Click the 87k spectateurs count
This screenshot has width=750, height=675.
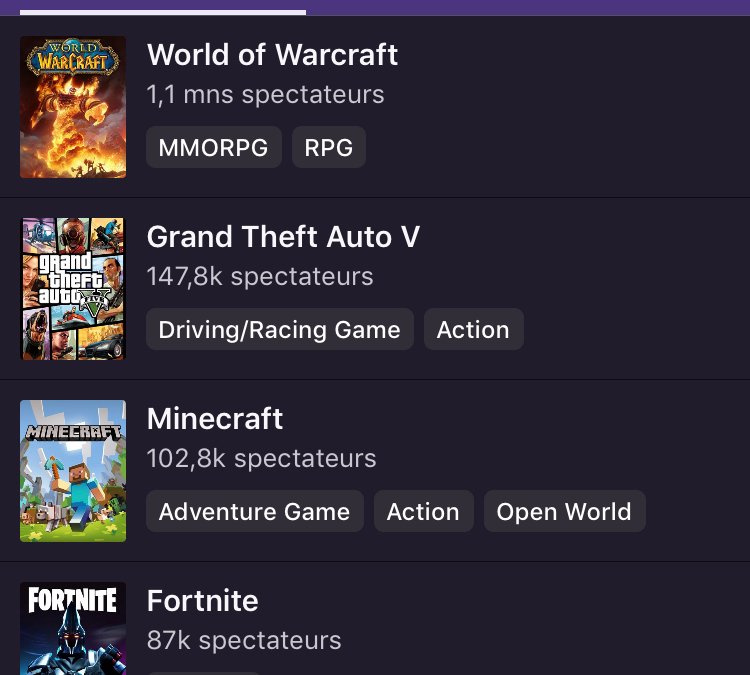coord(244,640)
